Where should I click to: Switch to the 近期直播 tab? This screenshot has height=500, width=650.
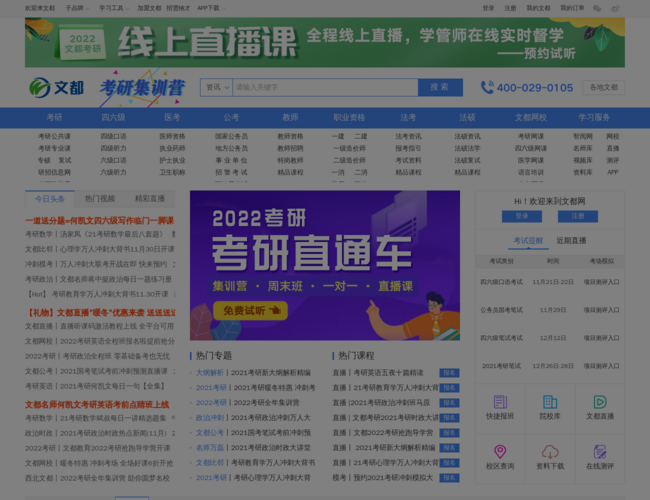[x=571, y=240]
